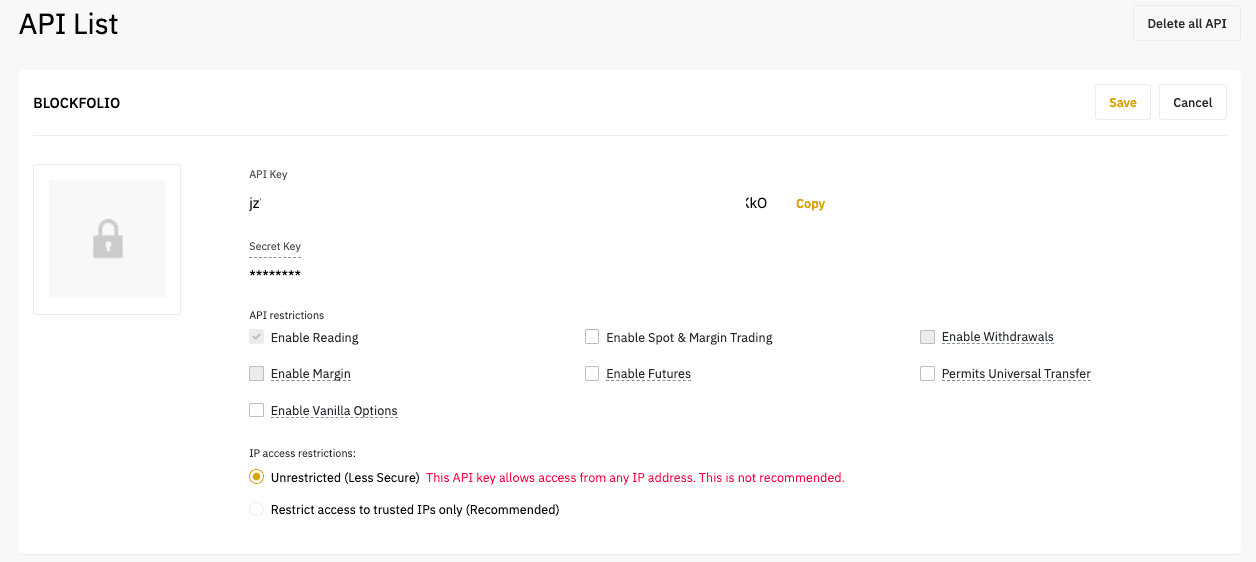
Task: Enable Vanilla Options checkbox
Action: click(256, 410)
